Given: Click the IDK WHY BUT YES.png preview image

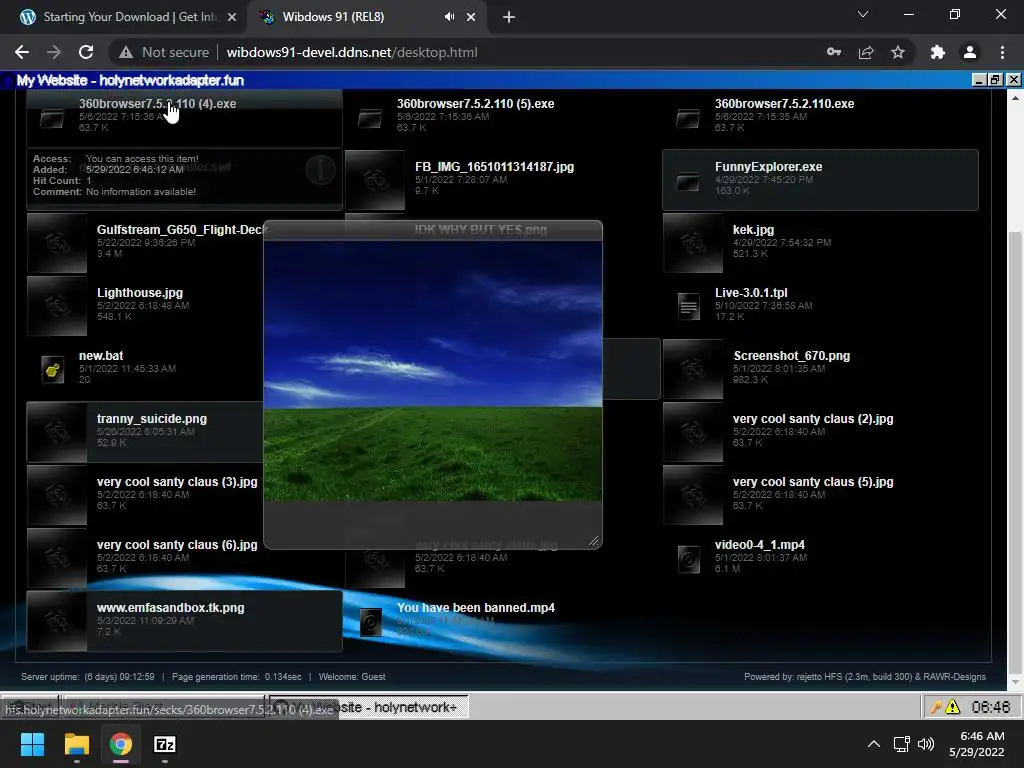Looking at the screenshot, I should tap(432, 371).
